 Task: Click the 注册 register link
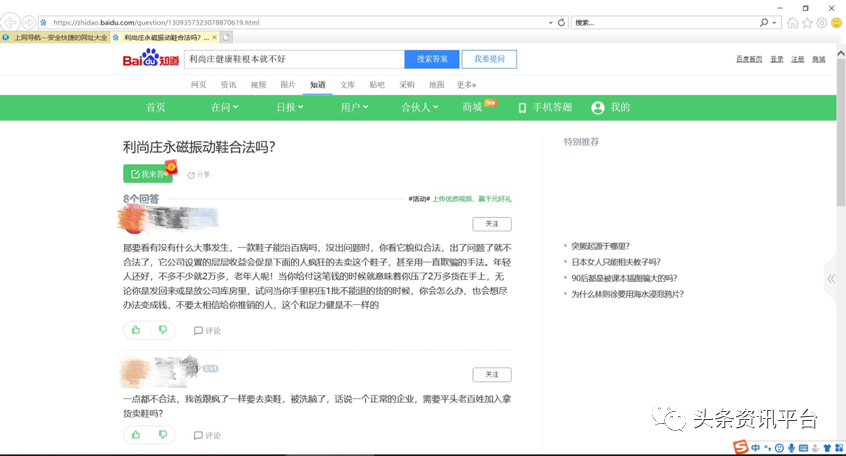(x=797, y=59)
